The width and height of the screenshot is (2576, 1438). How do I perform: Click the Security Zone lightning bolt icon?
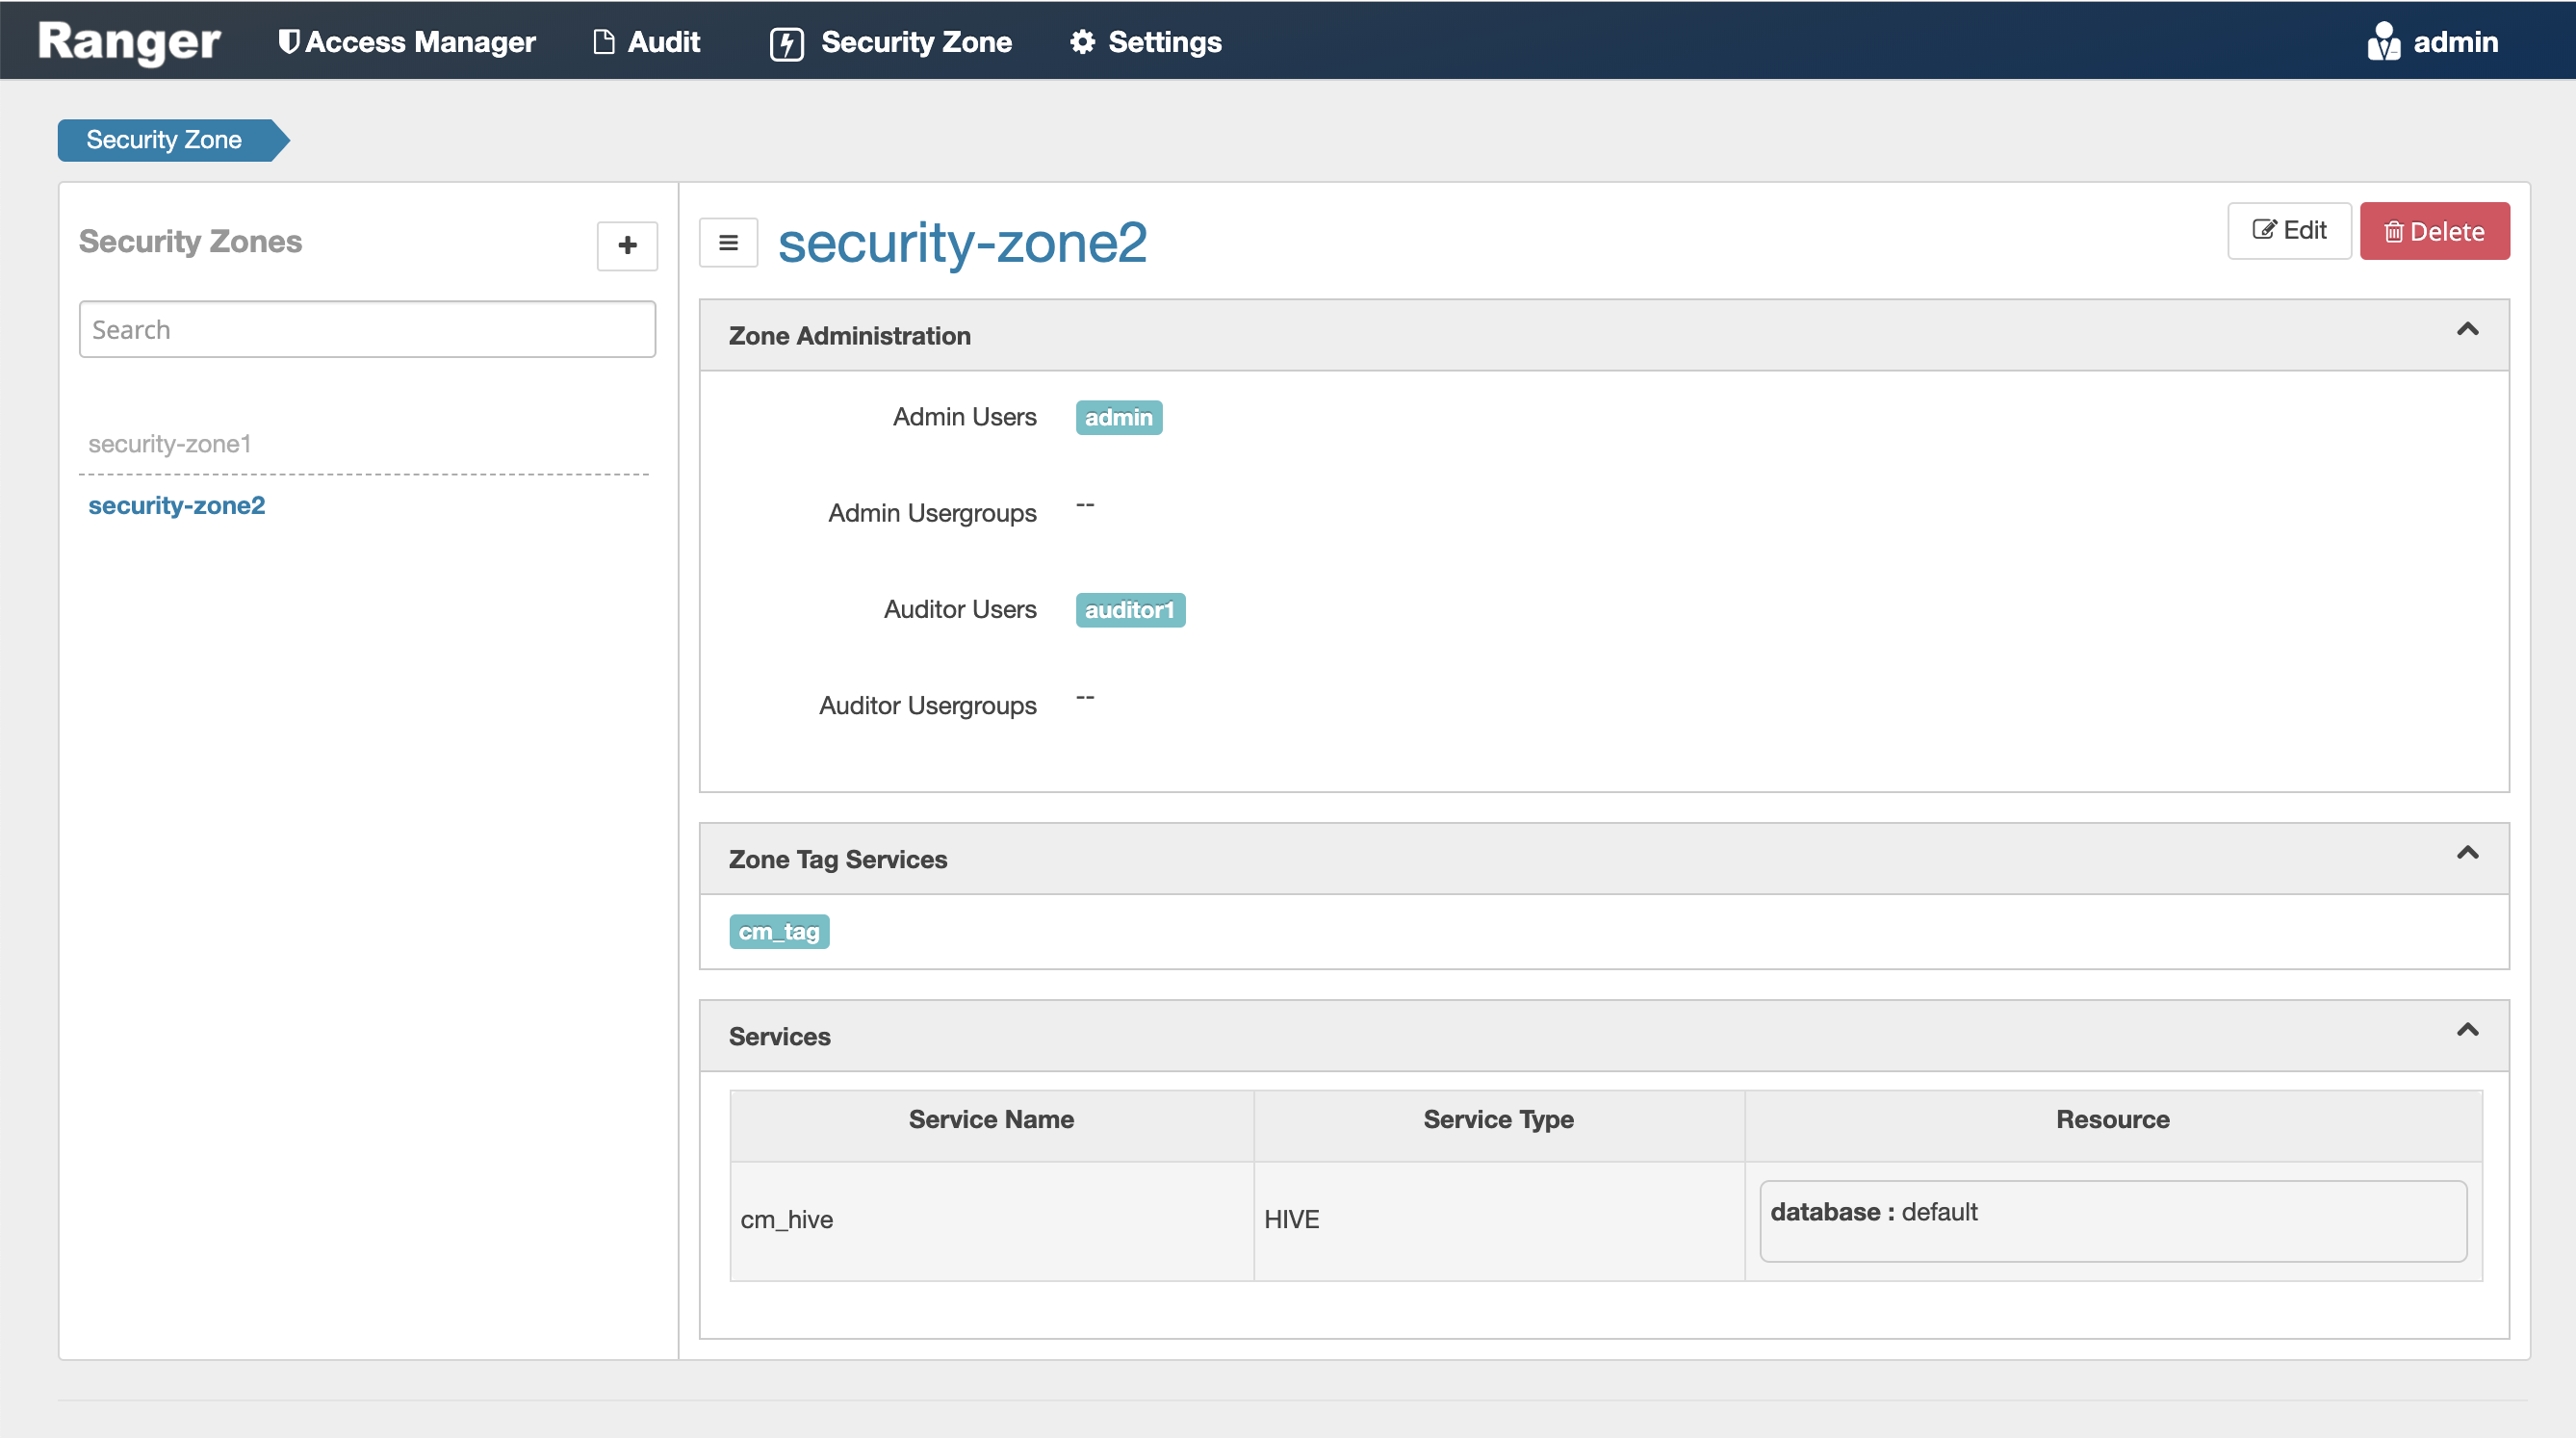[x=786, y=43]
